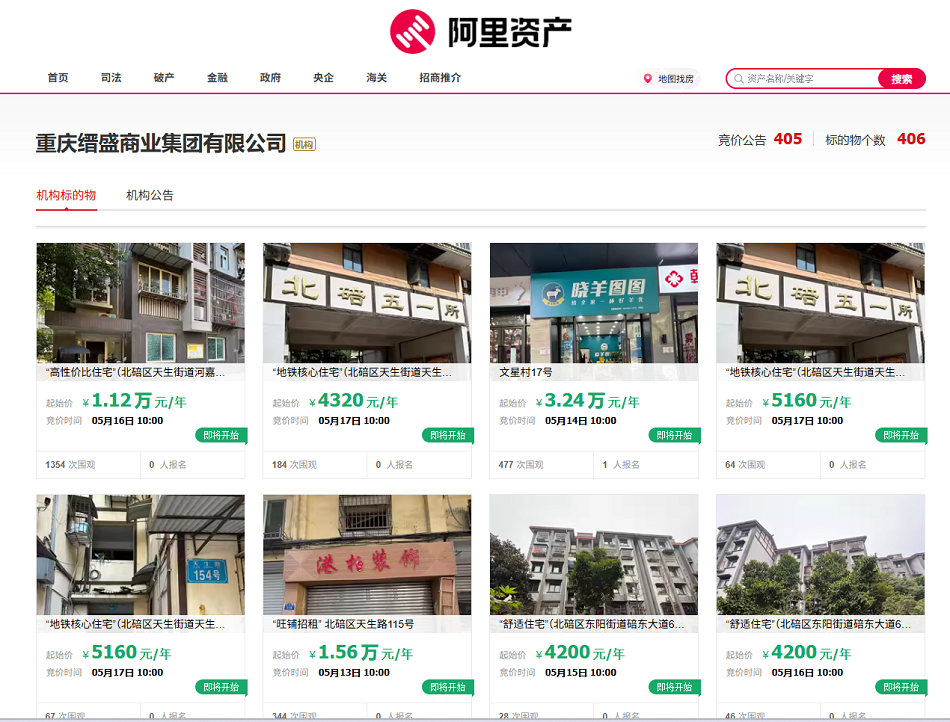Click the 64 次围观 view count
Viewport: 950px width, 722px height.
pos(745,465)
